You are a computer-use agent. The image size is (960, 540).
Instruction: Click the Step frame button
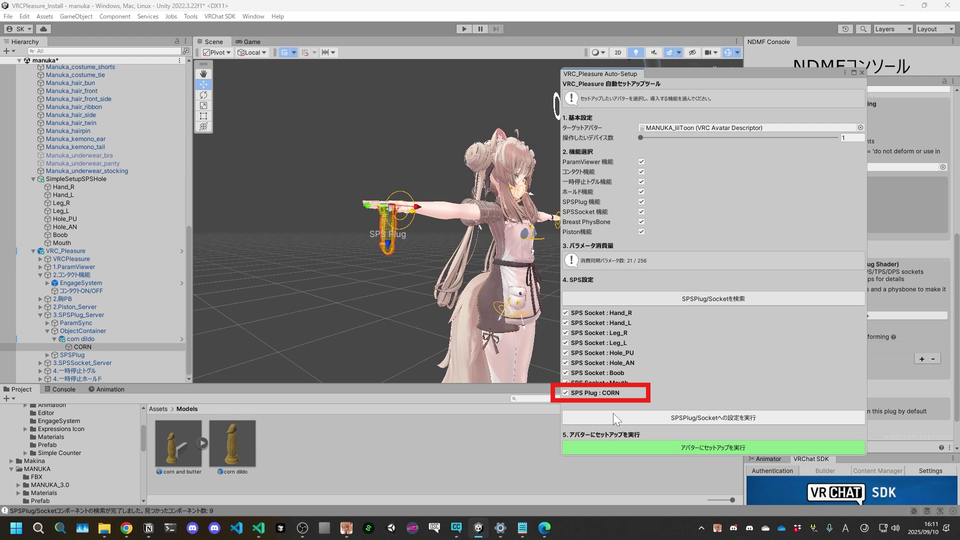coord(496,29)
